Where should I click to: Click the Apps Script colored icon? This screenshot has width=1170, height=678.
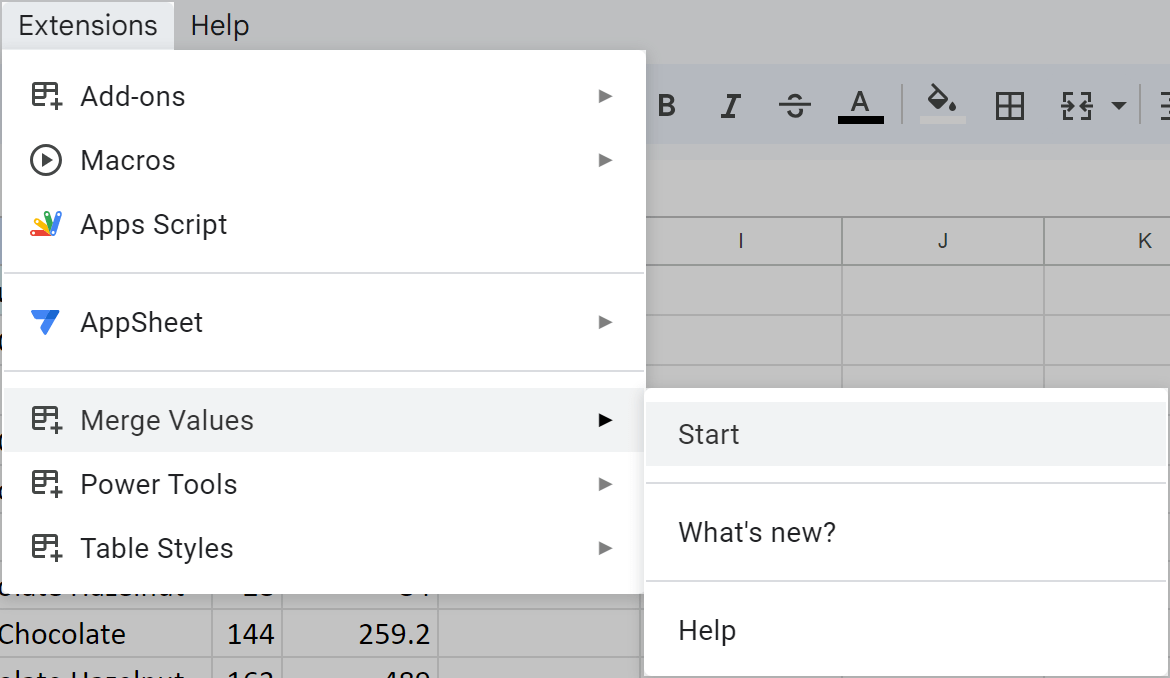coord(44,224)
